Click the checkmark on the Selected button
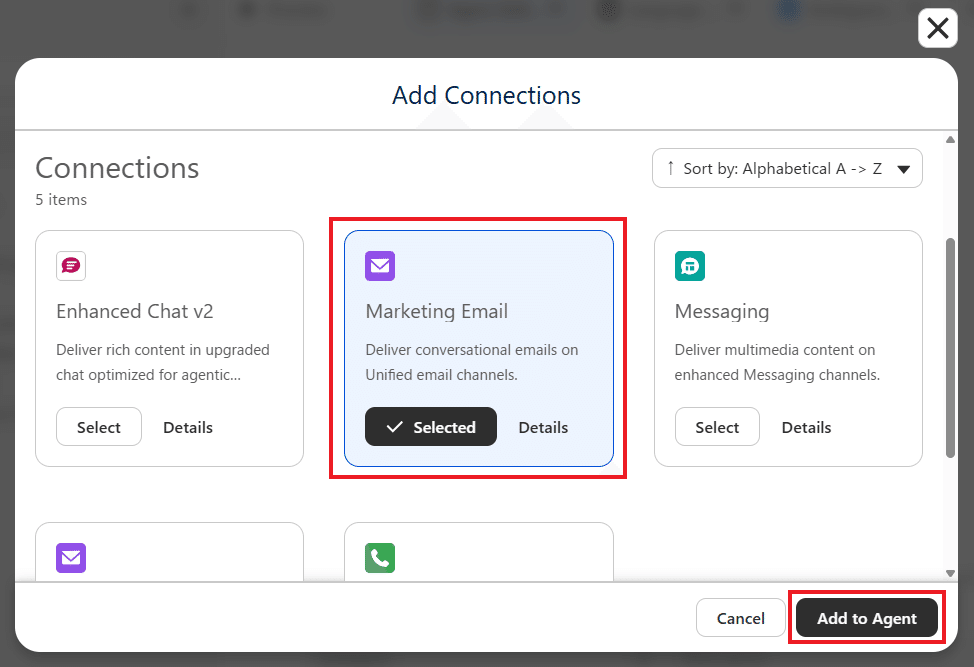Viewport: 974px width, 667px height. (x=394, y=427)
